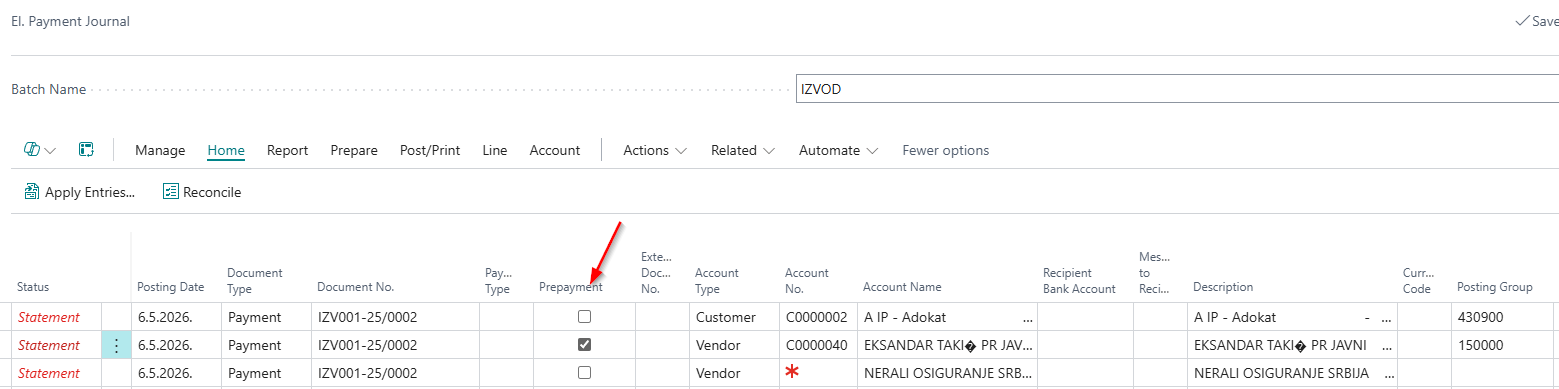Viewport: 1559px width, 389px height.
Task: Select account number C0000040 cell
Action: coord(817,345)
